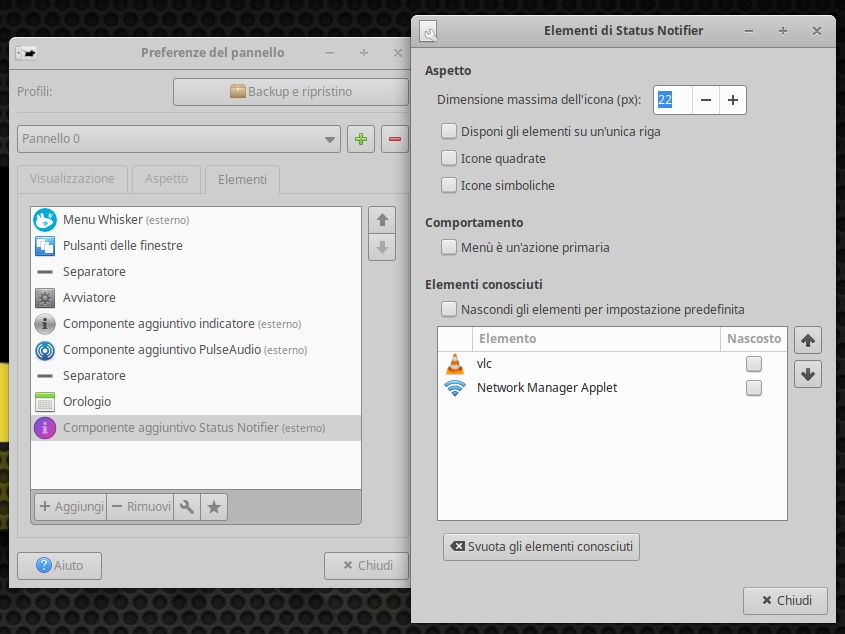Select Componente aggiuntivo indicatore row text
This screenshot has width=845, height=634.
(x=182, y=324)
